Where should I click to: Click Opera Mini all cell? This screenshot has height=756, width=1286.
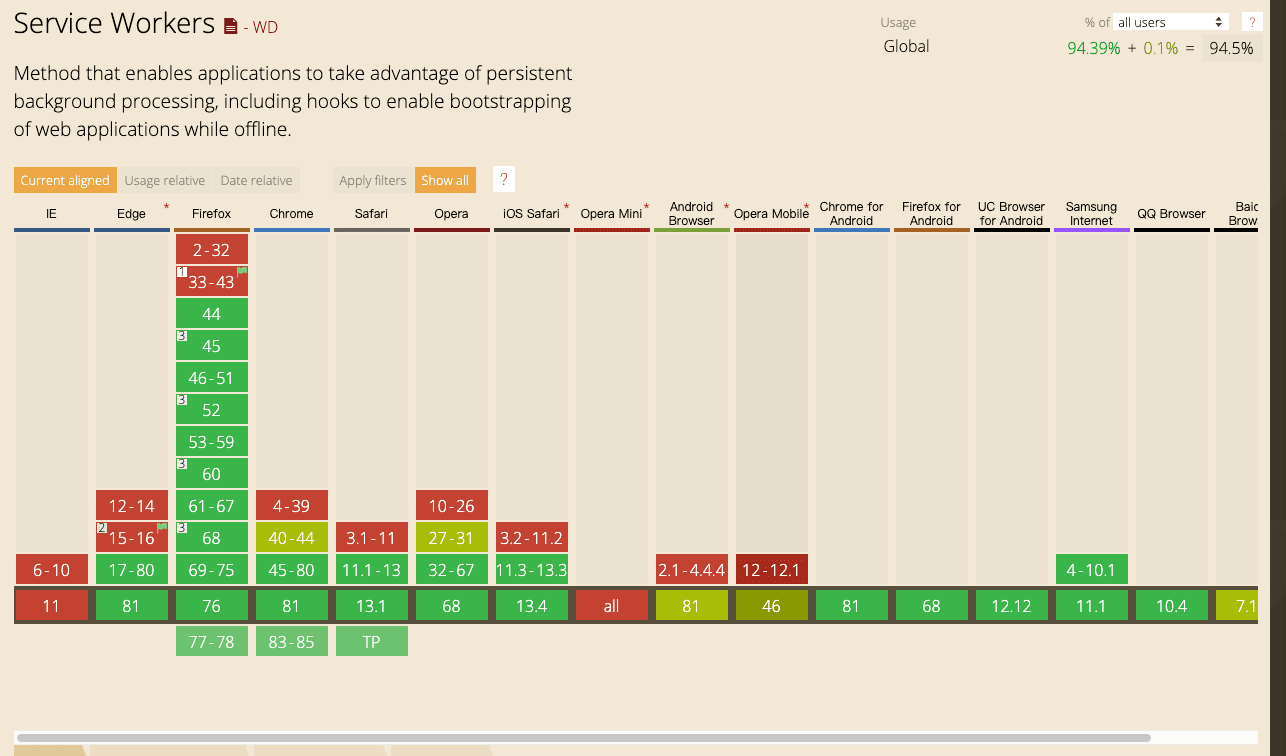(x=612, y=606)
